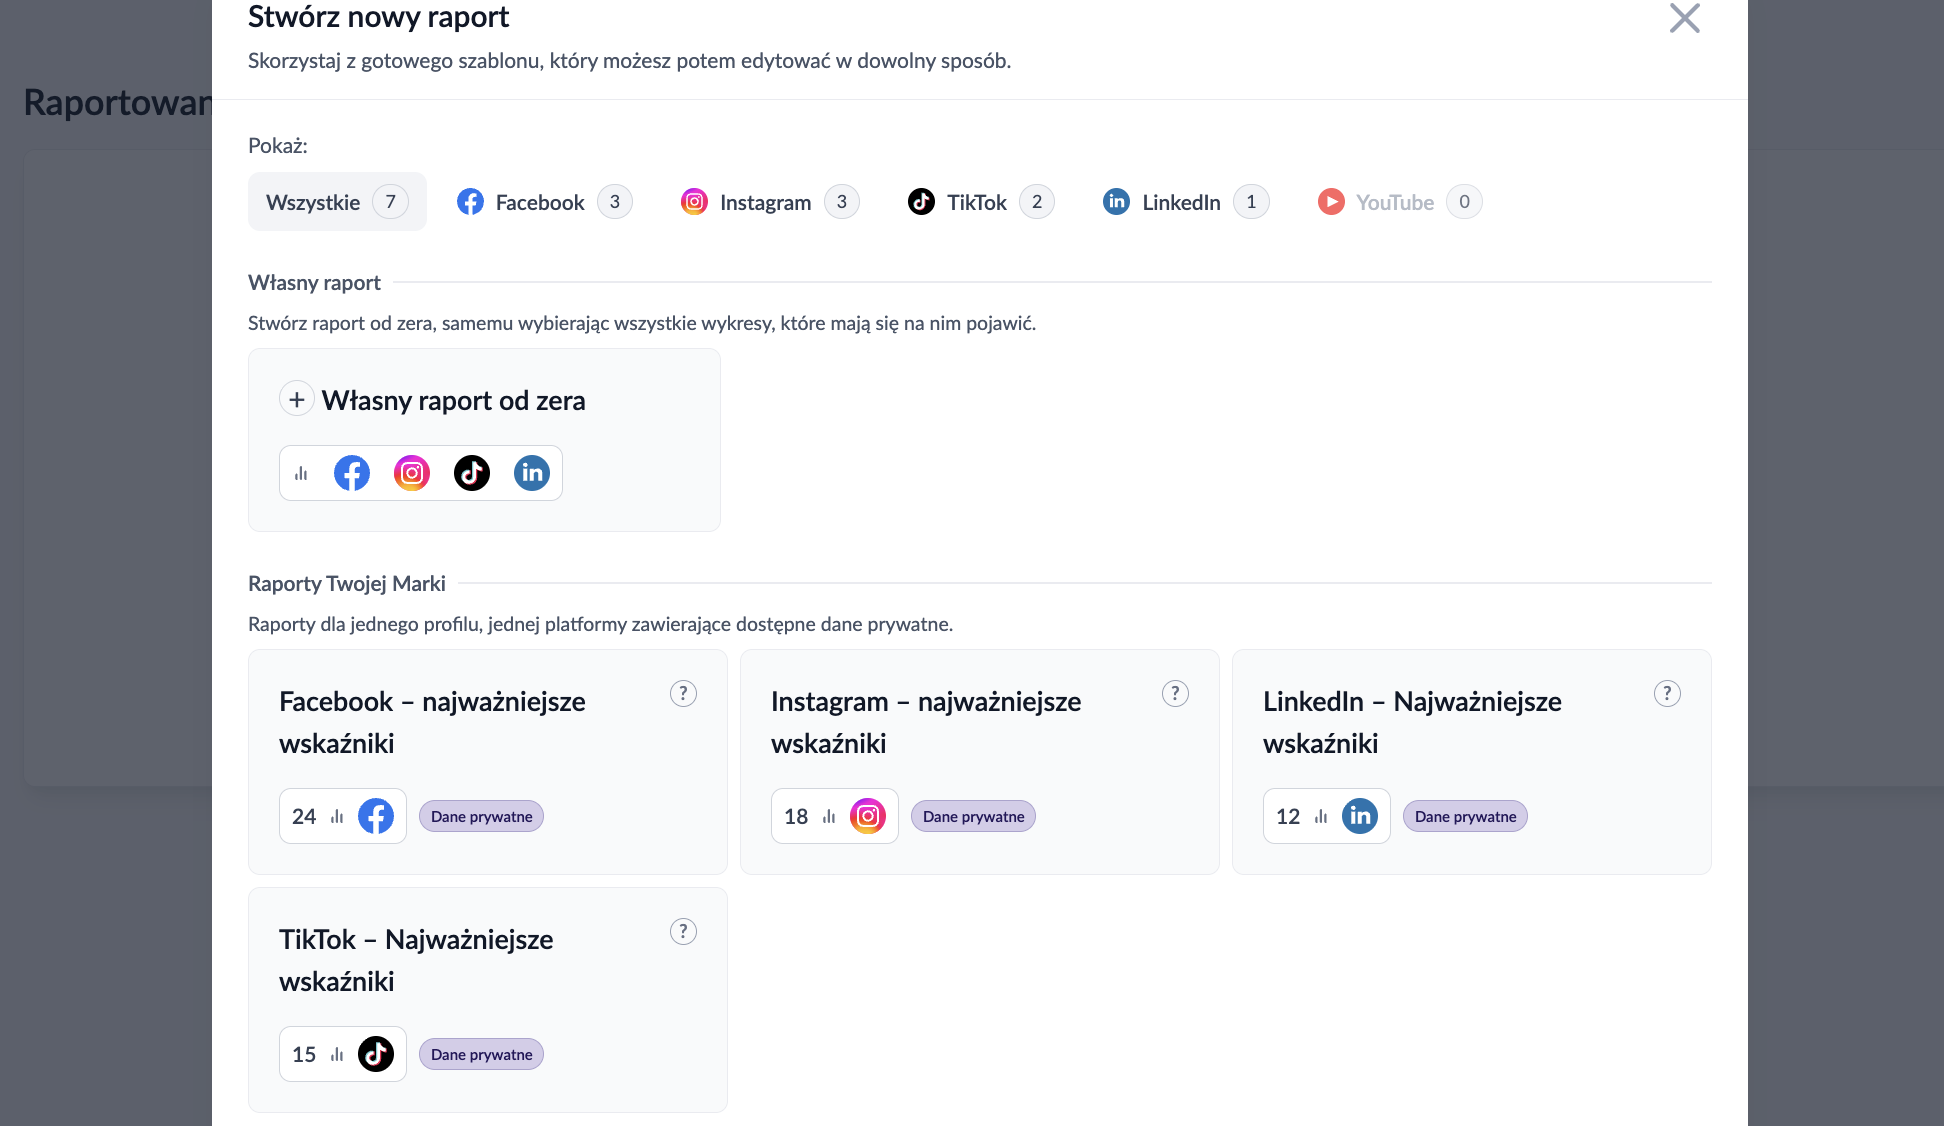This screenshot has width=1944, height=1126.
Task: Choose Facebook – najważniejsze wskaźniki template
Action: click(x=488, y=762)
